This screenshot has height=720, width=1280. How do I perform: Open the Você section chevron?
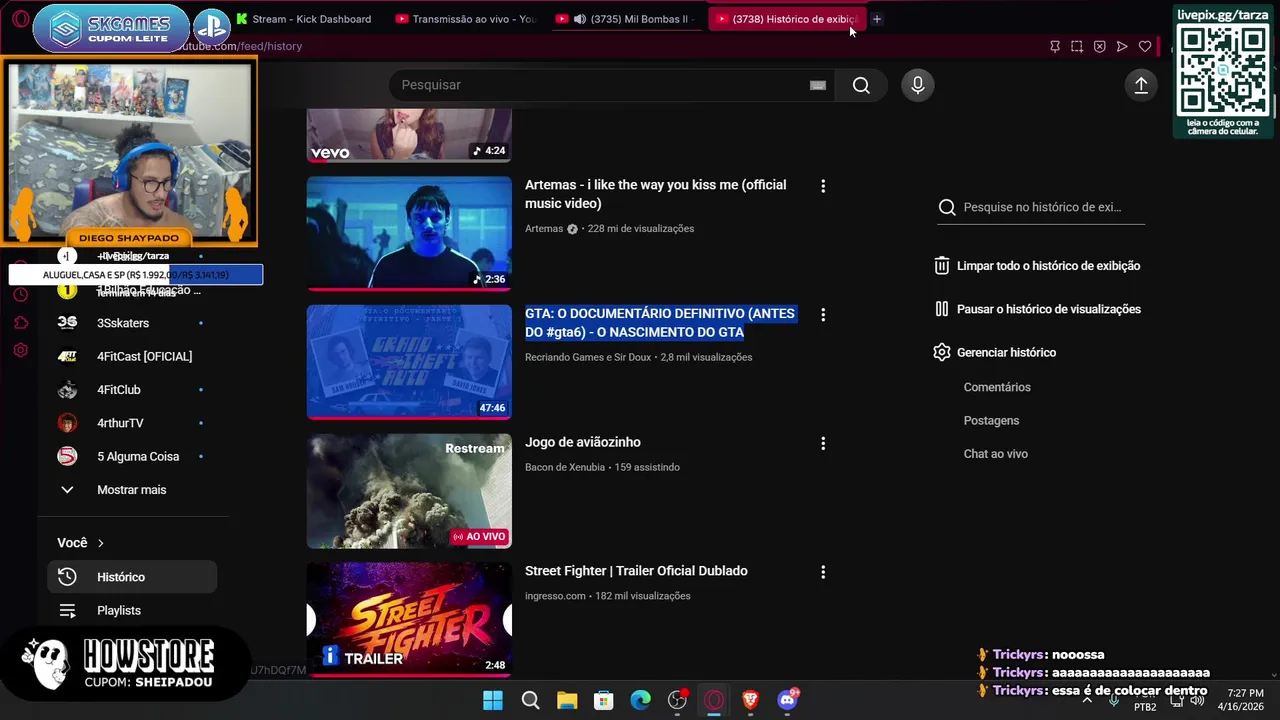pyautogui.click(x=100, y=543)
